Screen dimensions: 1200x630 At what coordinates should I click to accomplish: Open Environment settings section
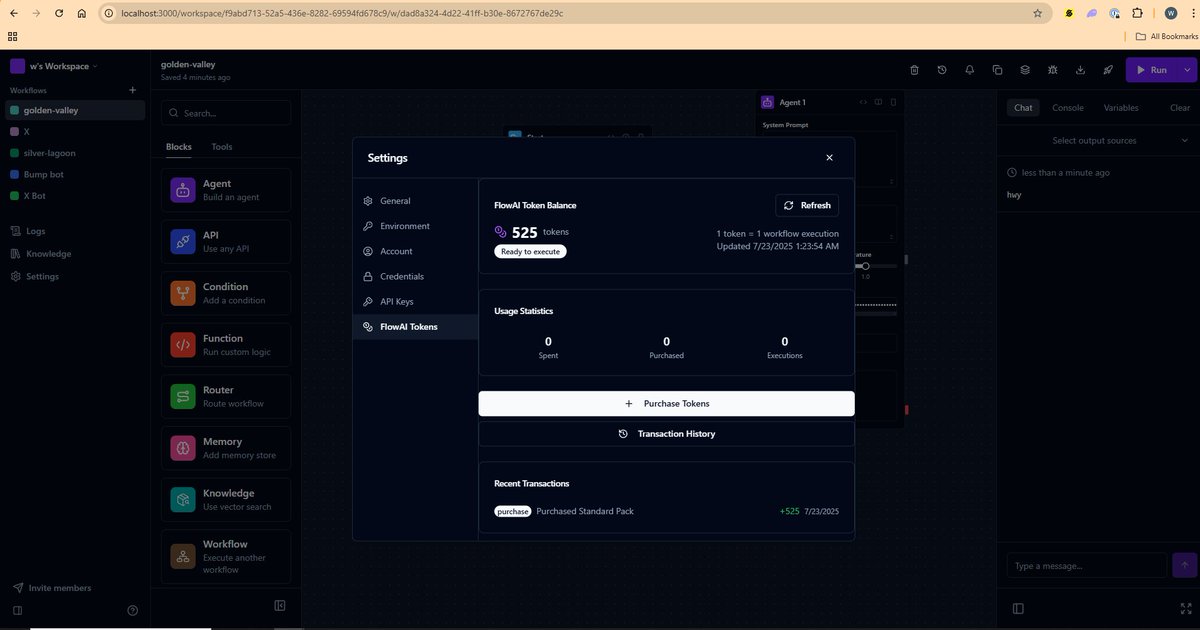tap(415, 226)
